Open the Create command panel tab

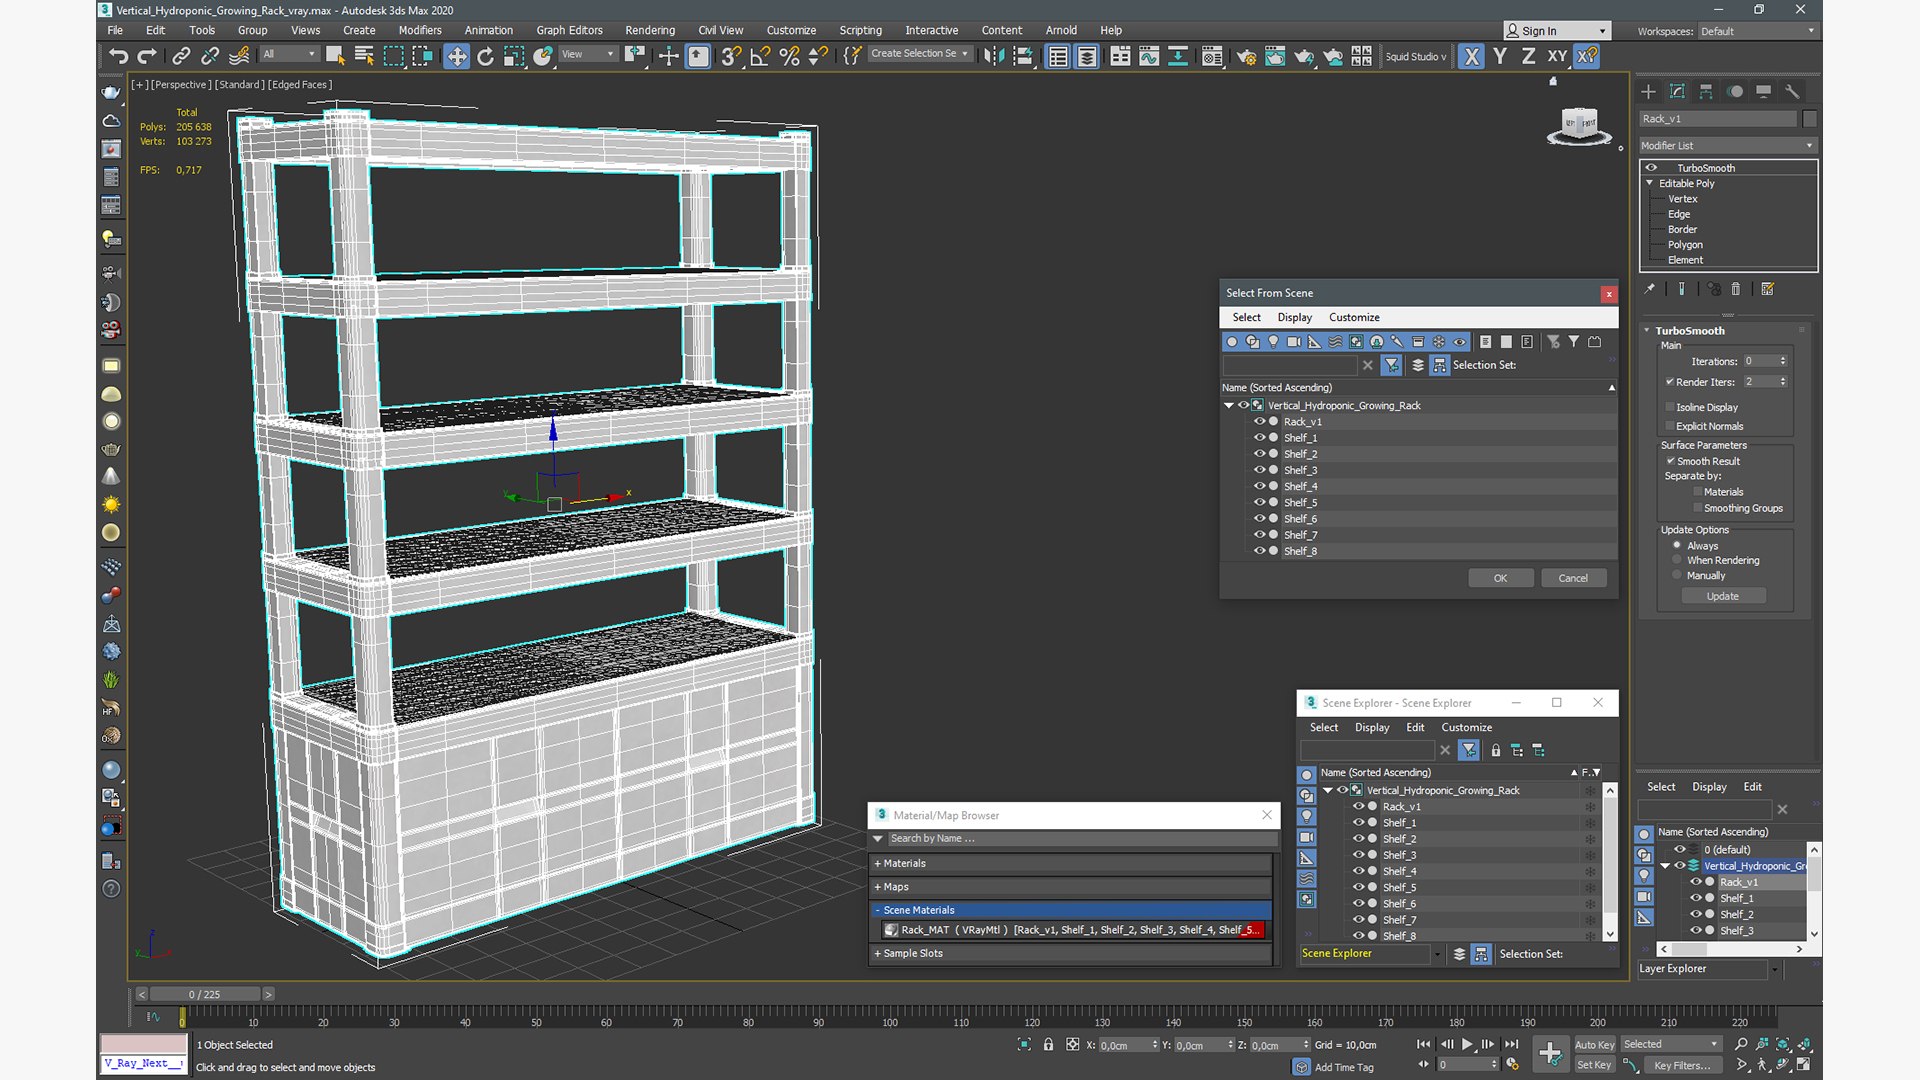[x=1648, y=92]
